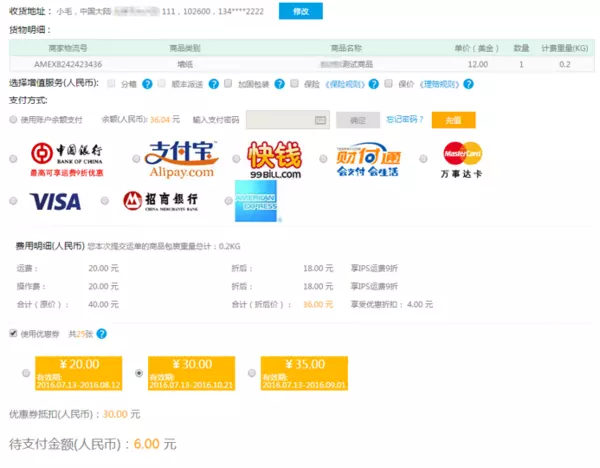Select 财付通 radio button
This screenshot has width=600, height=468.
point(323,159)
